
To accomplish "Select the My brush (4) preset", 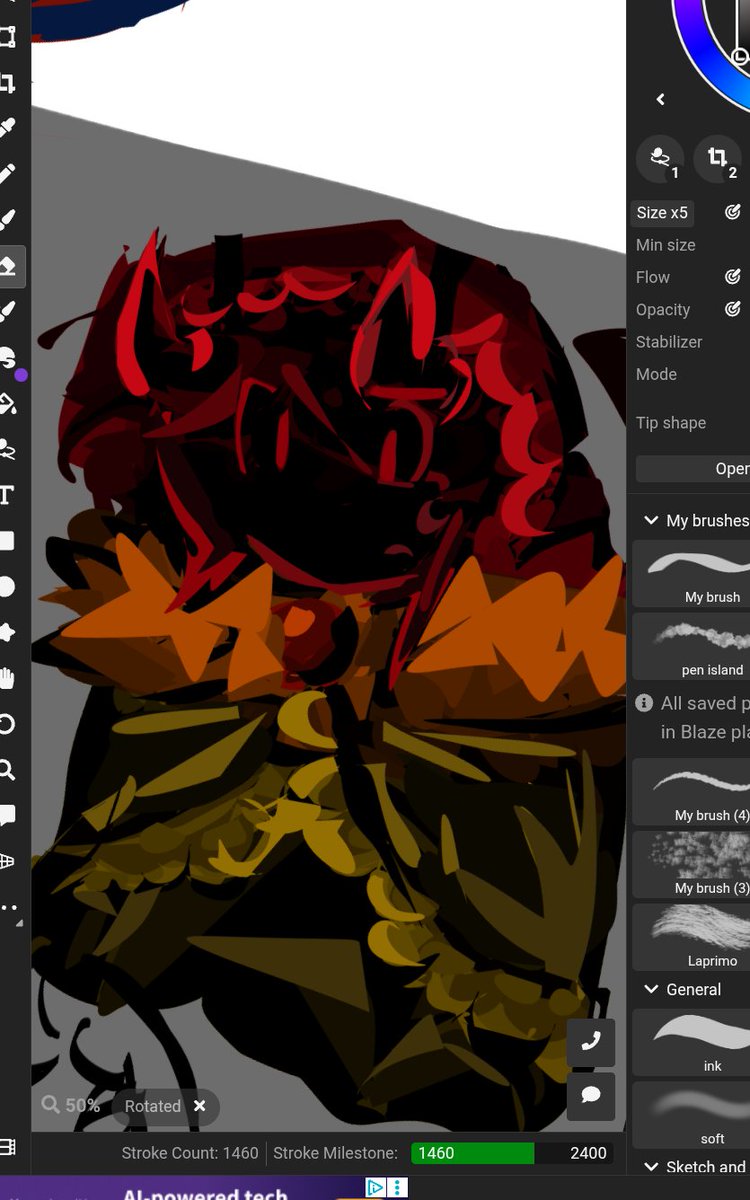I will point(691,792).
